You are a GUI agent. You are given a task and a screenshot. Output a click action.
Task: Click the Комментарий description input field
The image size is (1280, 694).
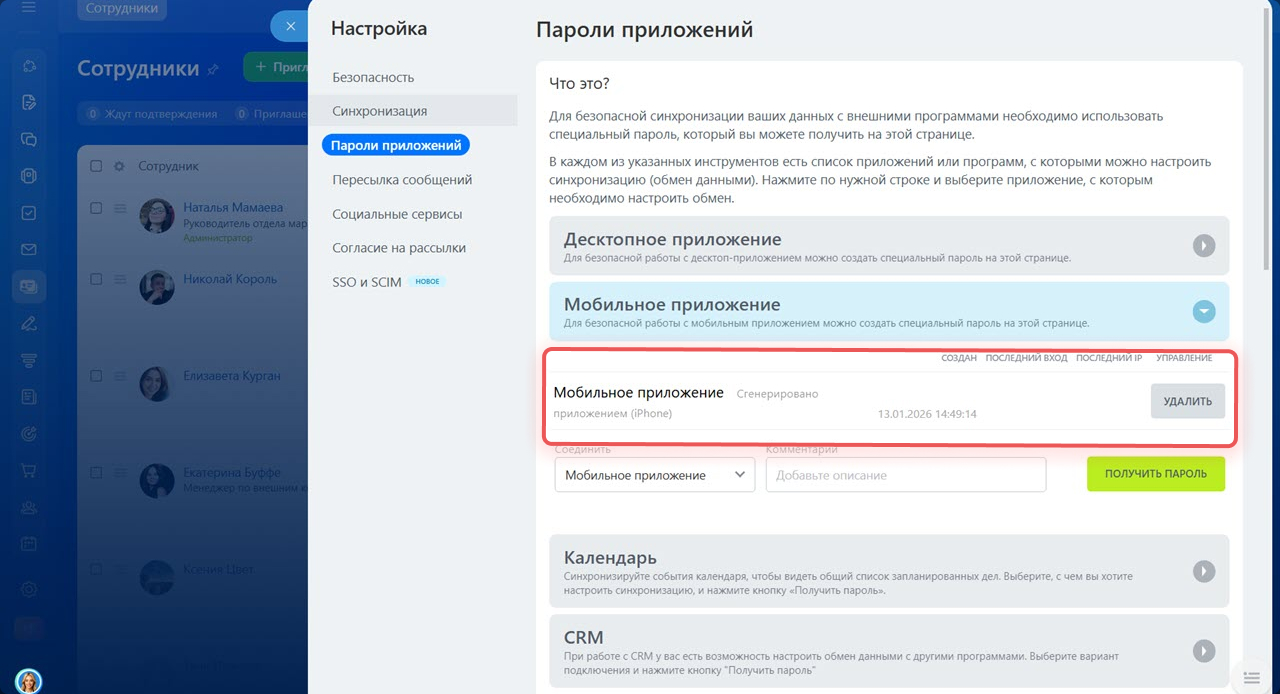click(905, 474)
